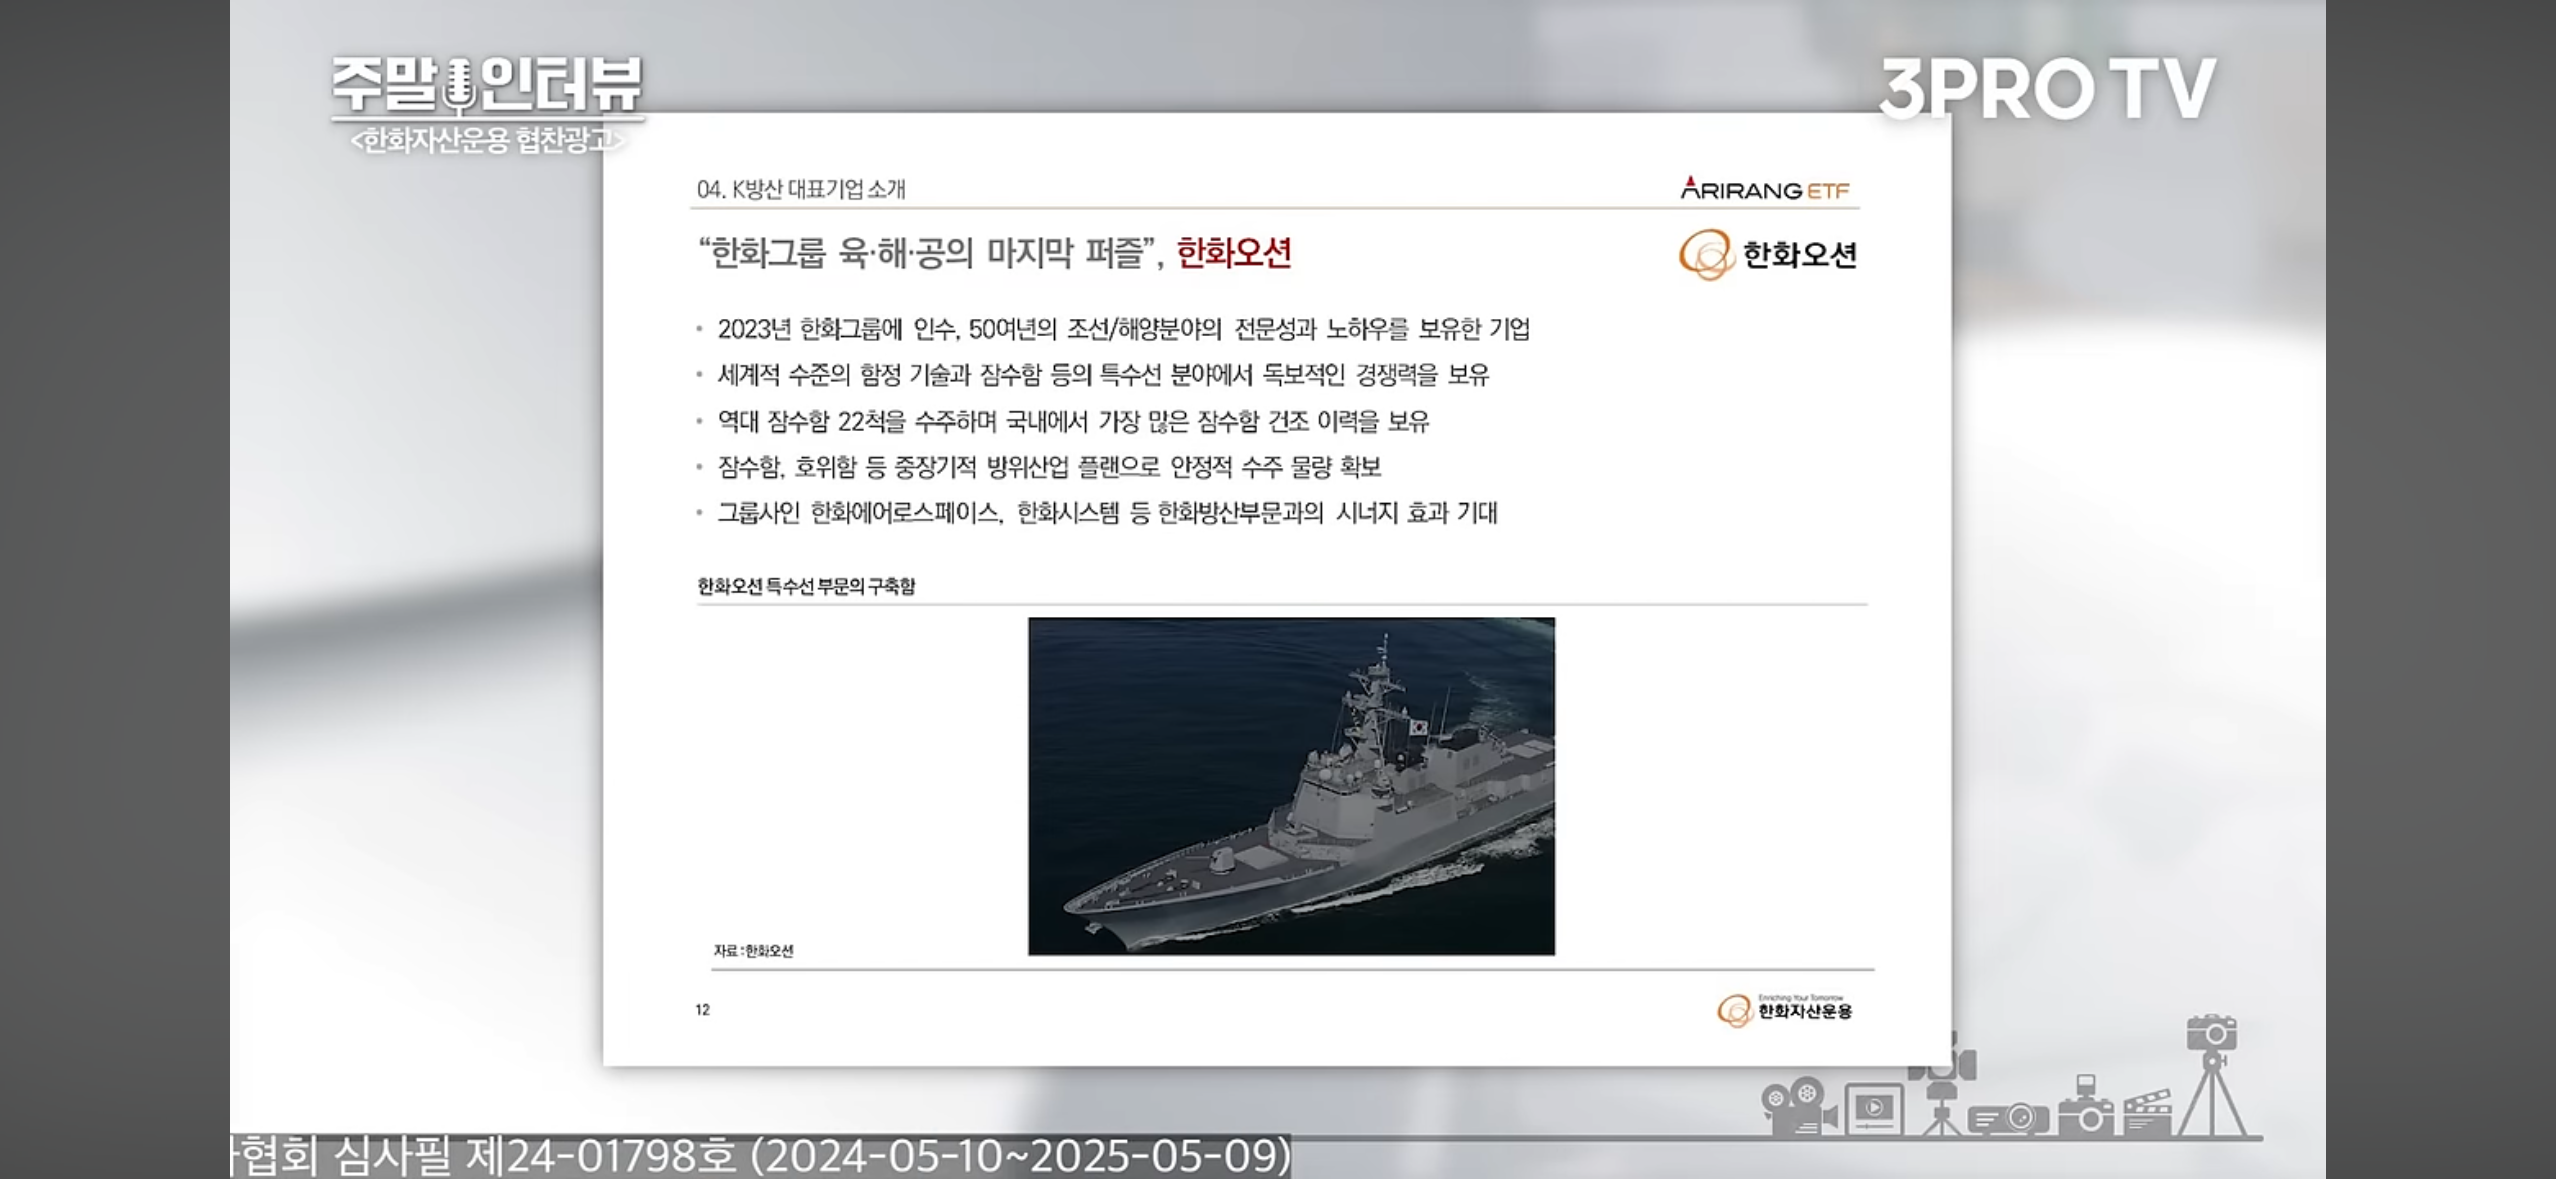Click the '04. K방산 대표기업 소개' header
The height and width of the screenshot is (1179, 2556).
click(x=801, y=189)
